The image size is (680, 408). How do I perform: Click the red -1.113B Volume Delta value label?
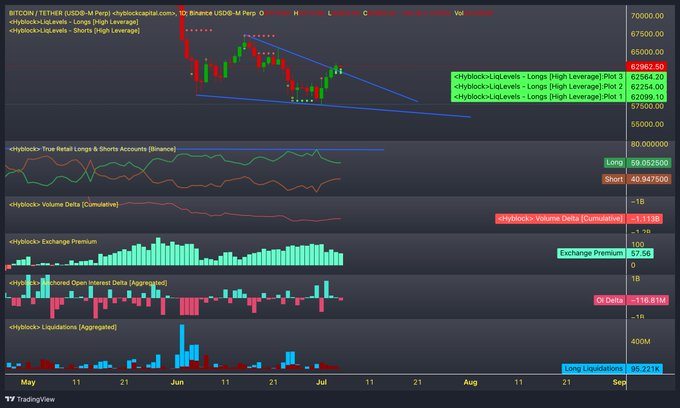click(579, 219)
